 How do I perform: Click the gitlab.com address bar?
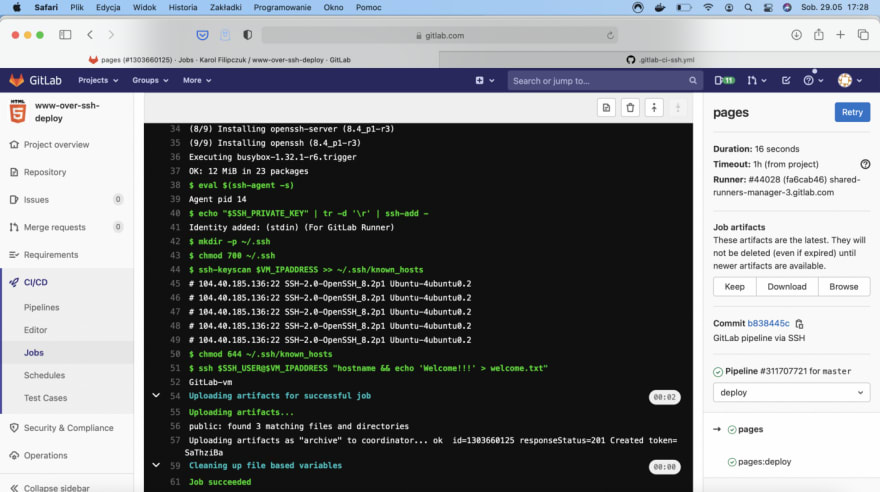click(x=440, y=35)
